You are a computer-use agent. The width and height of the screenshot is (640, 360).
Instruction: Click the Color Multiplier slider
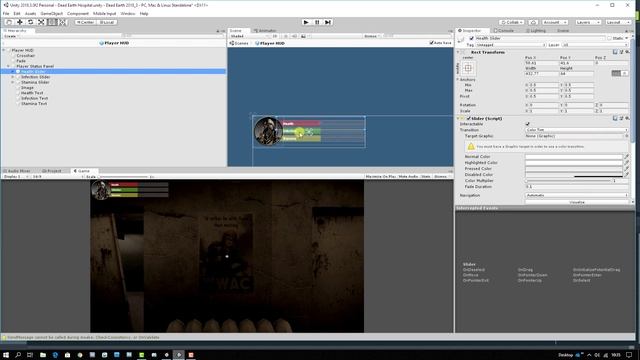[x=568, y=180]
